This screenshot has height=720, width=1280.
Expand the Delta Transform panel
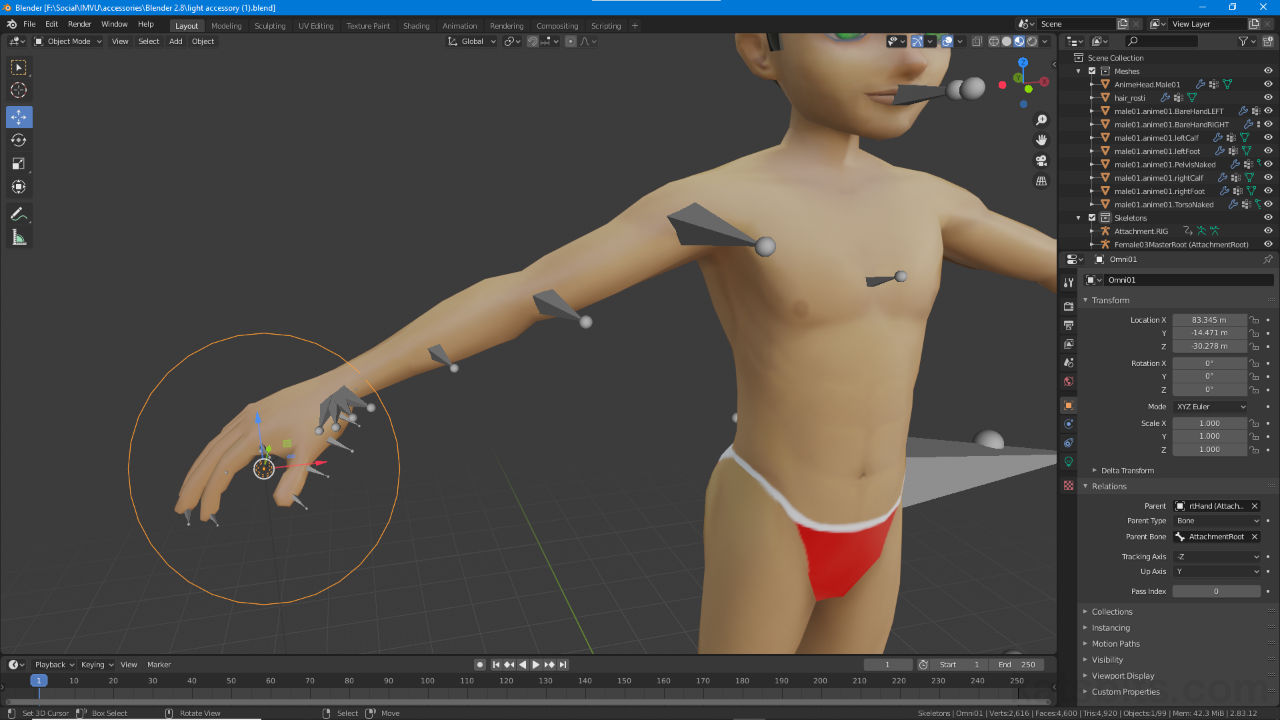click(x=1127, y=470)
